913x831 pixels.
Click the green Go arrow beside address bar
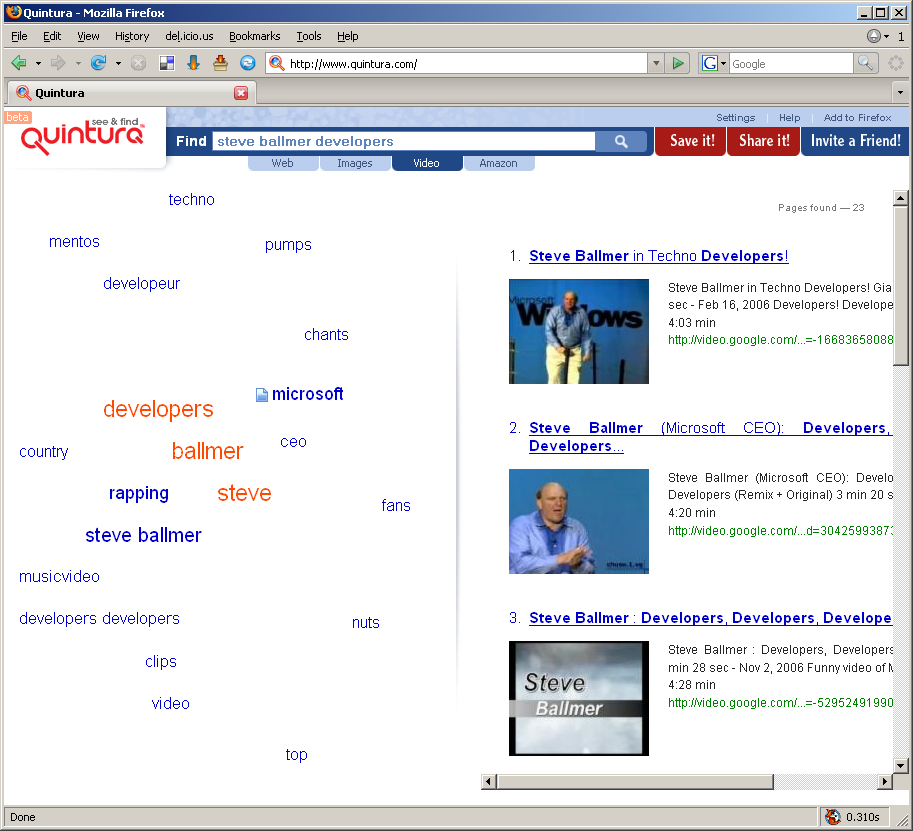(x=678, y=63)
